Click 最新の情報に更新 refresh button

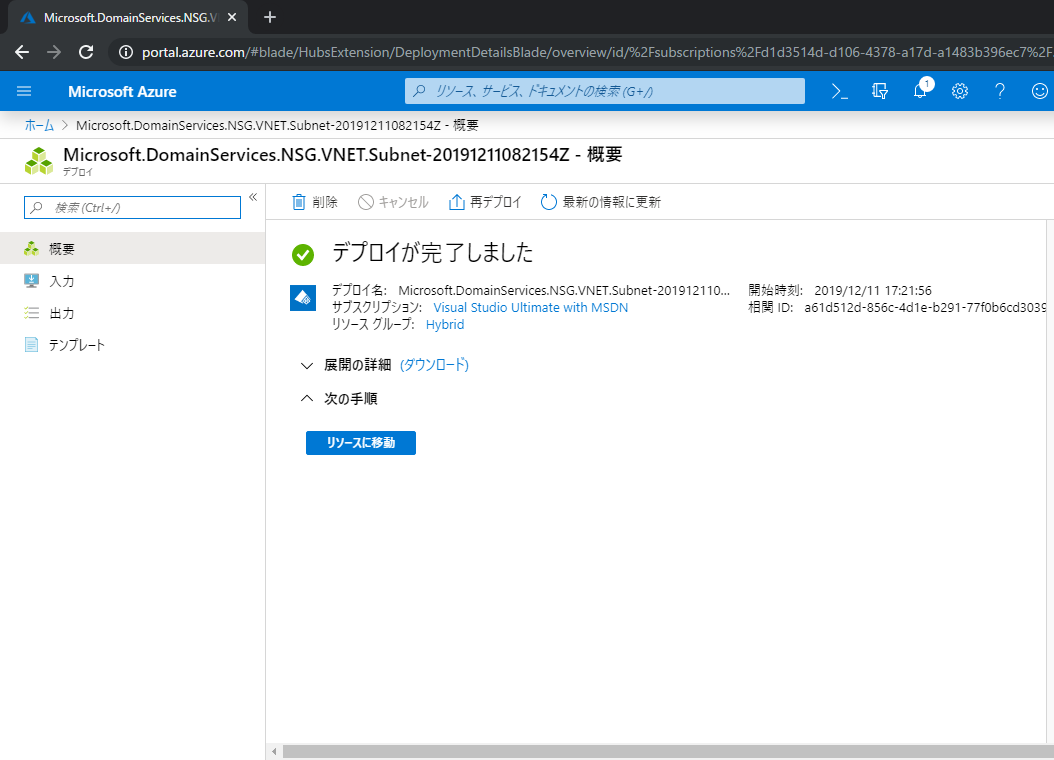(x=601, y=202)
